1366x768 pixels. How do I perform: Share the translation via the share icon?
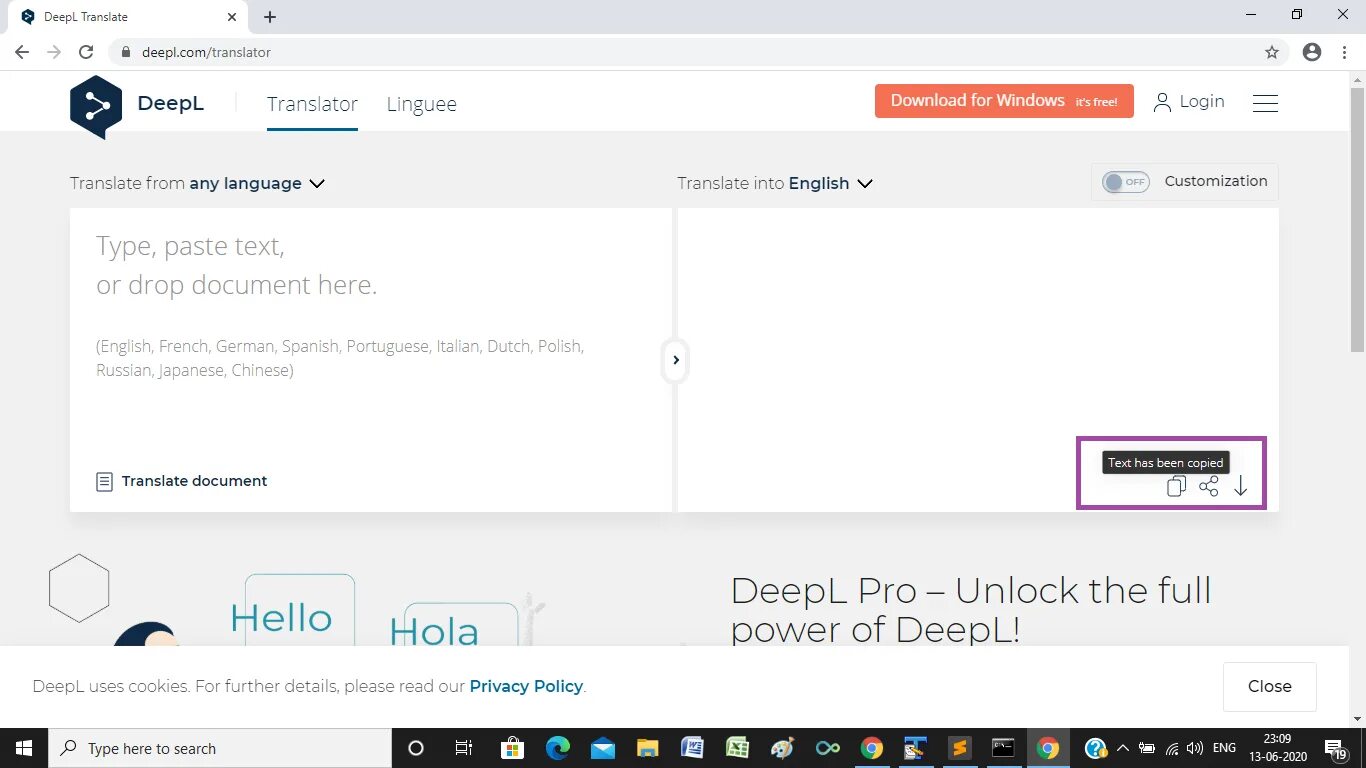click(1208, 486)
